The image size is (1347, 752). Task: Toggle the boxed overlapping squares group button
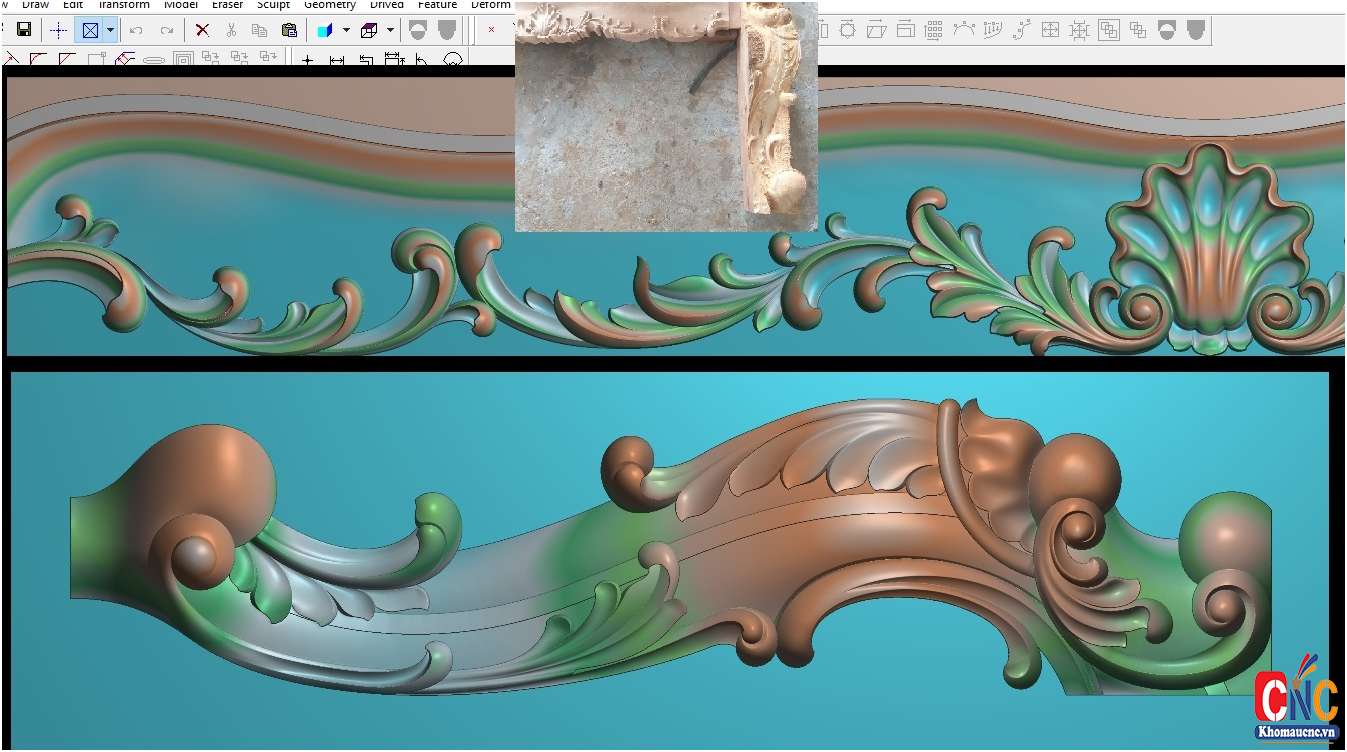1109,30
